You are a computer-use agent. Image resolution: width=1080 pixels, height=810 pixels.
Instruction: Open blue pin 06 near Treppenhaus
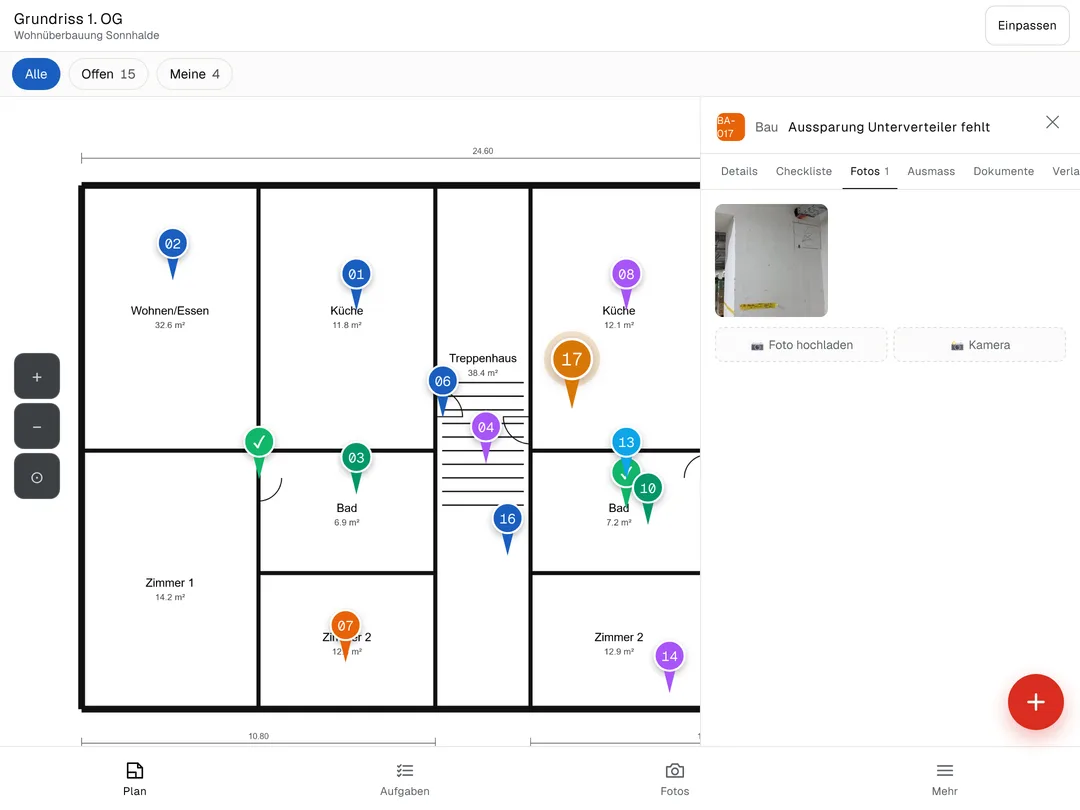tap(442, 381)
